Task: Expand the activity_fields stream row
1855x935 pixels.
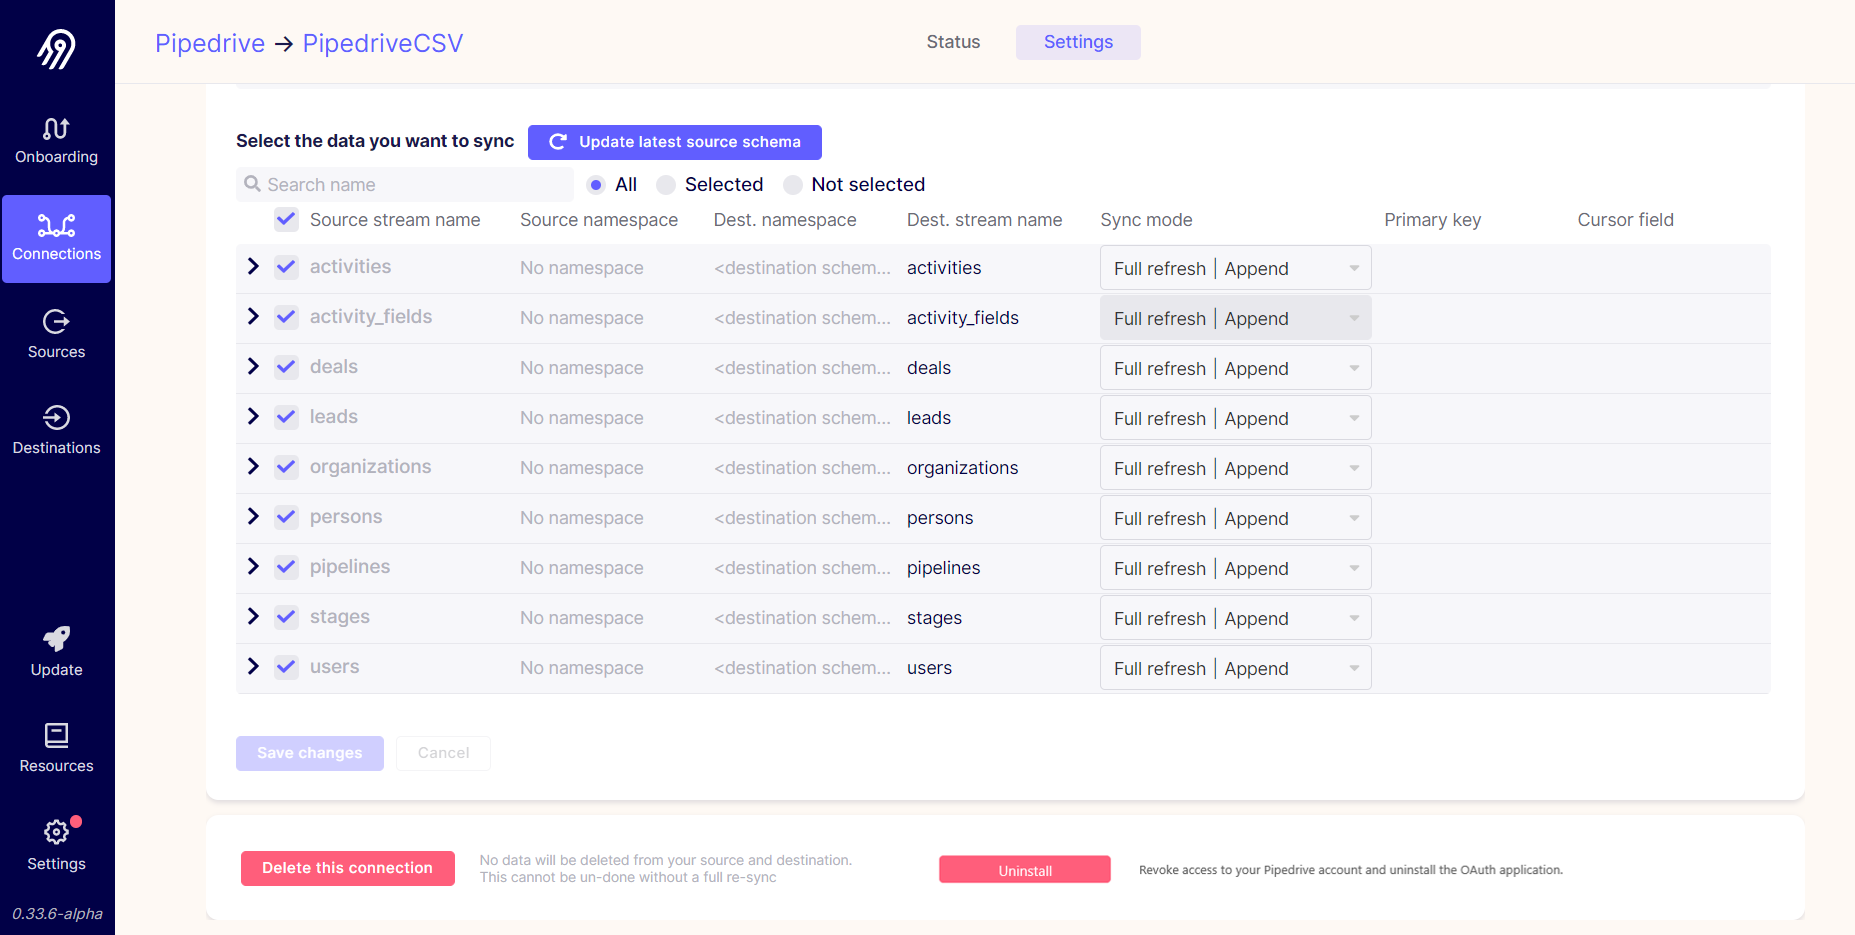Action: pos(253,317)
